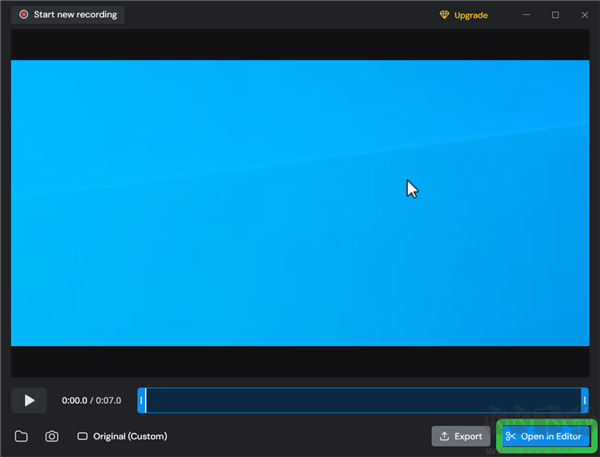Click the video preview area
The width and height of the screenshot is (600, 457).
tap(300, 202)
